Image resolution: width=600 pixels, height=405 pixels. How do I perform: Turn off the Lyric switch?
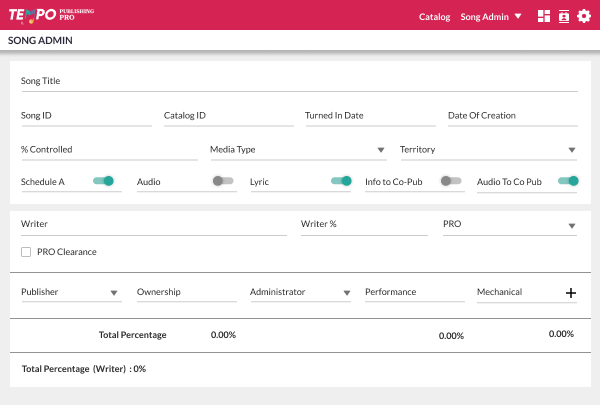(341, 181)
